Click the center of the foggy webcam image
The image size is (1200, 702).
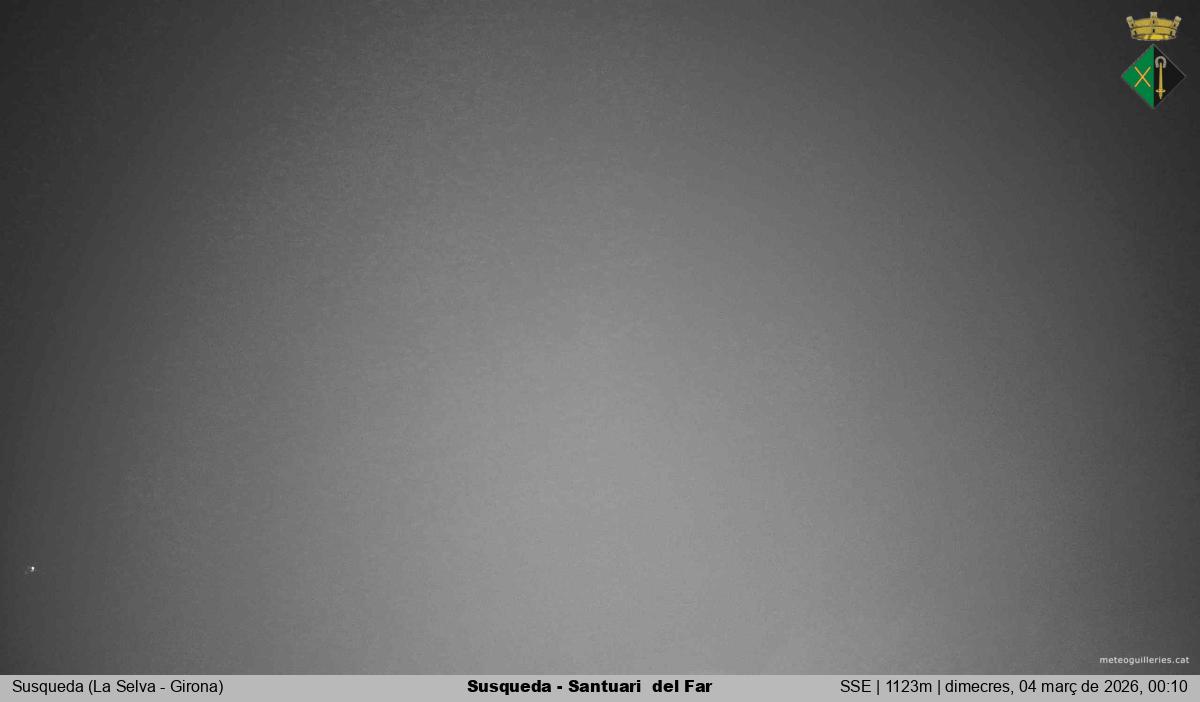(x=600, y=337)
